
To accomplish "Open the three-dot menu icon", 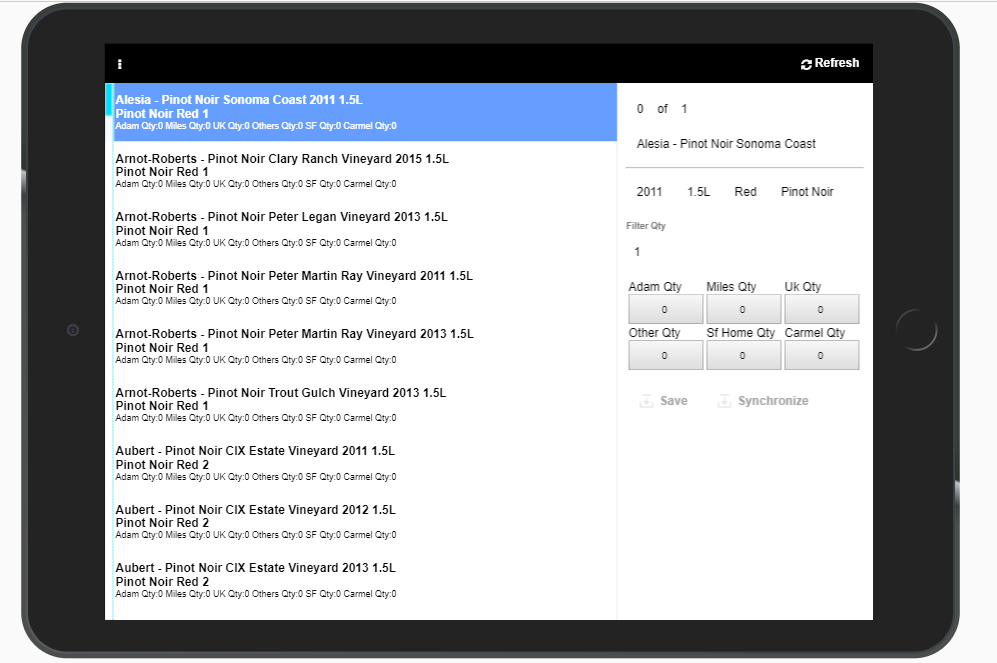I will click(119, 64).
